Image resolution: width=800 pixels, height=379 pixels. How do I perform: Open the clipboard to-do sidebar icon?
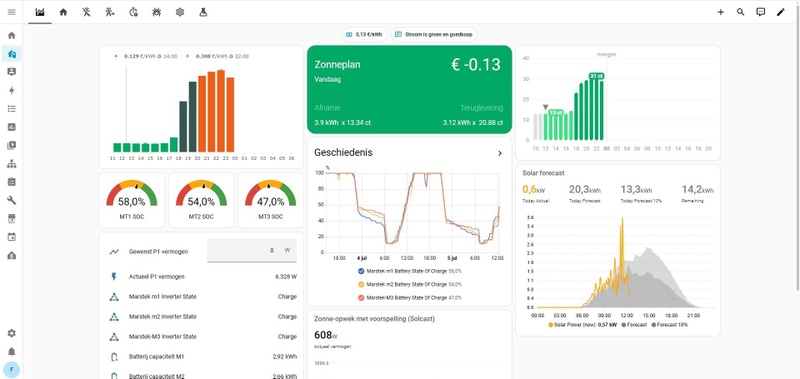click(12, 182)
